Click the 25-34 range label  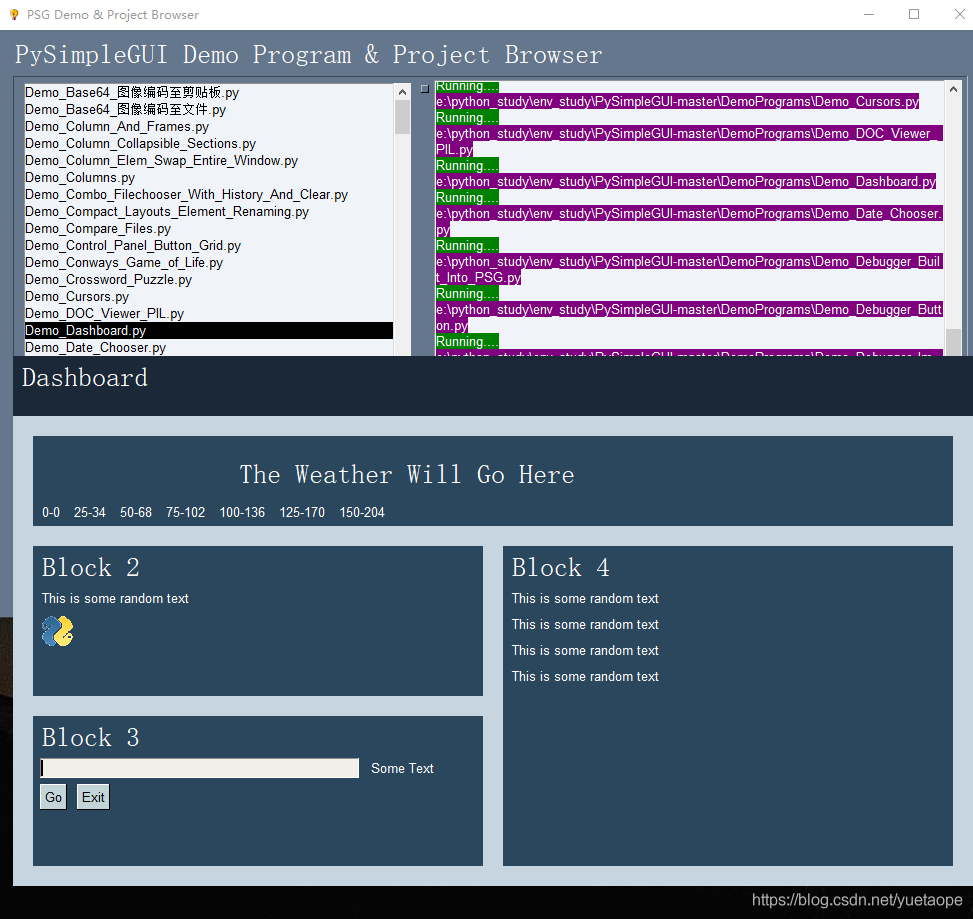(x=89, y=513)
